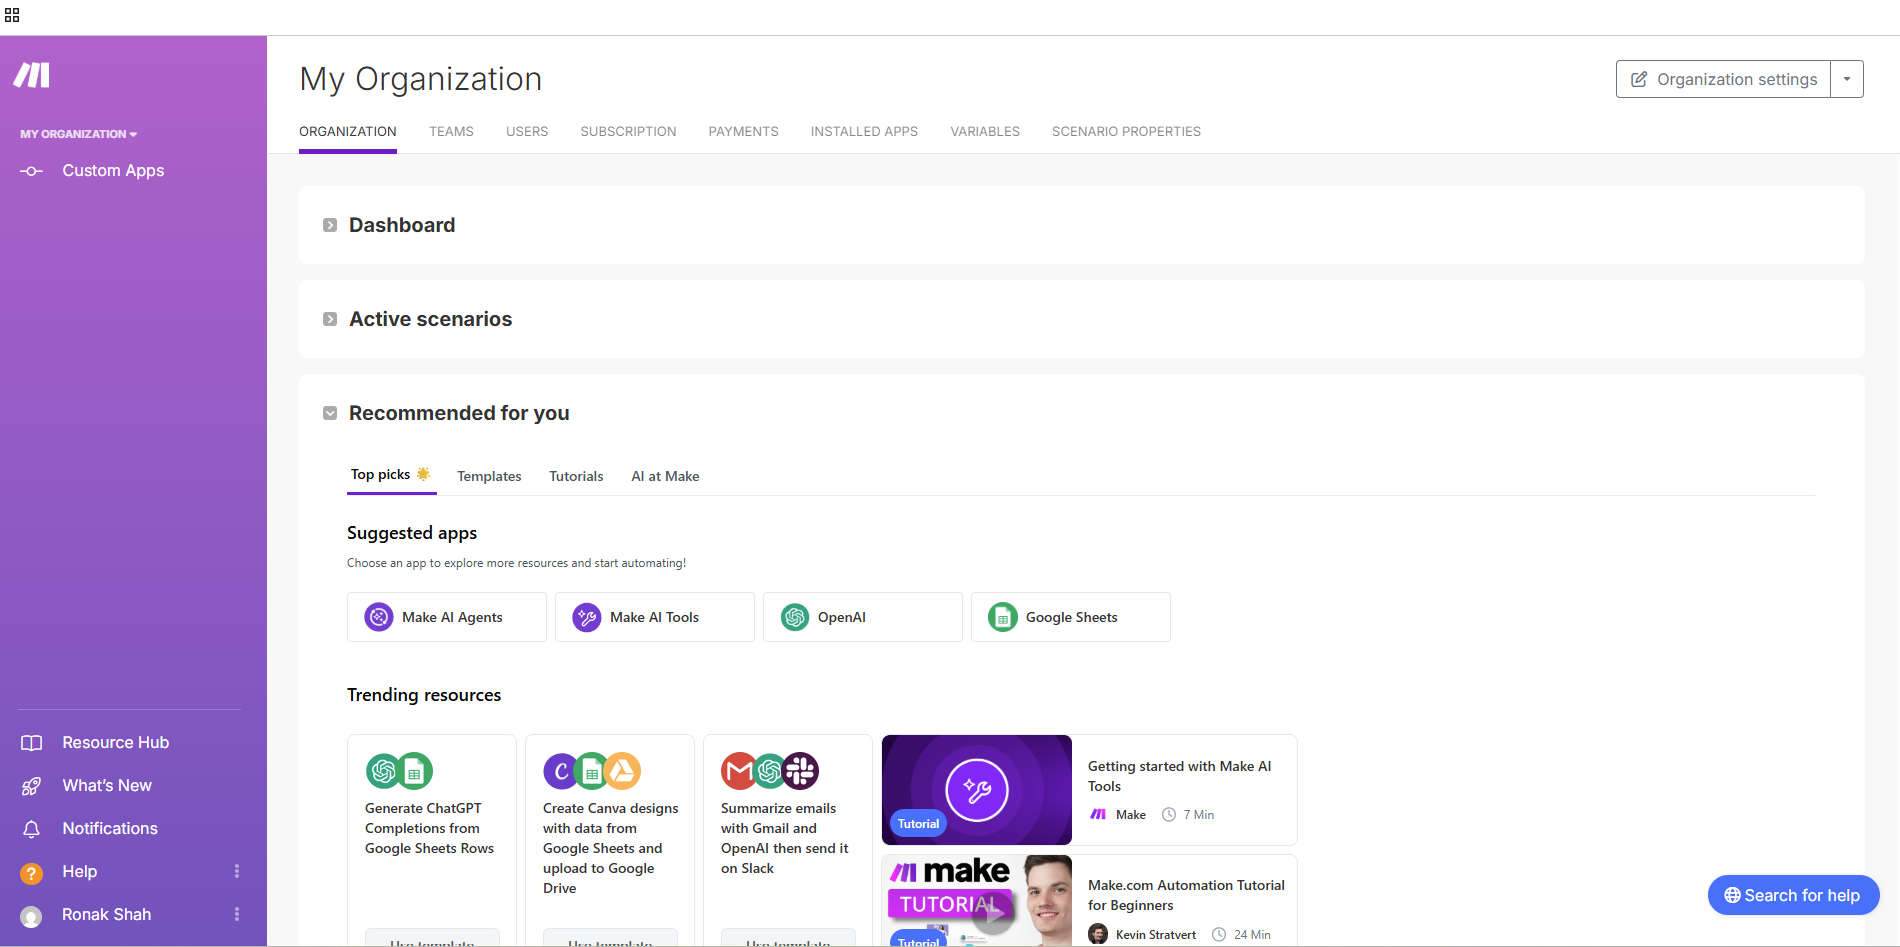Open the Create Canva designs template card
1900x947 pixels.
[x=610, y=840]
